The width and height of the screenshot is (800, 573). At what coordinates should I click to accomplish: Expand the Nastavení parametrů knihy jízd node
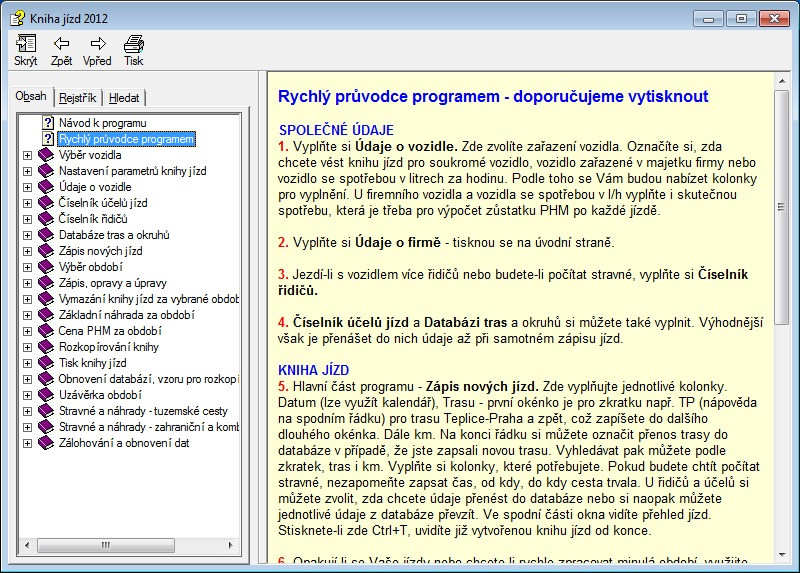point(28,171)
